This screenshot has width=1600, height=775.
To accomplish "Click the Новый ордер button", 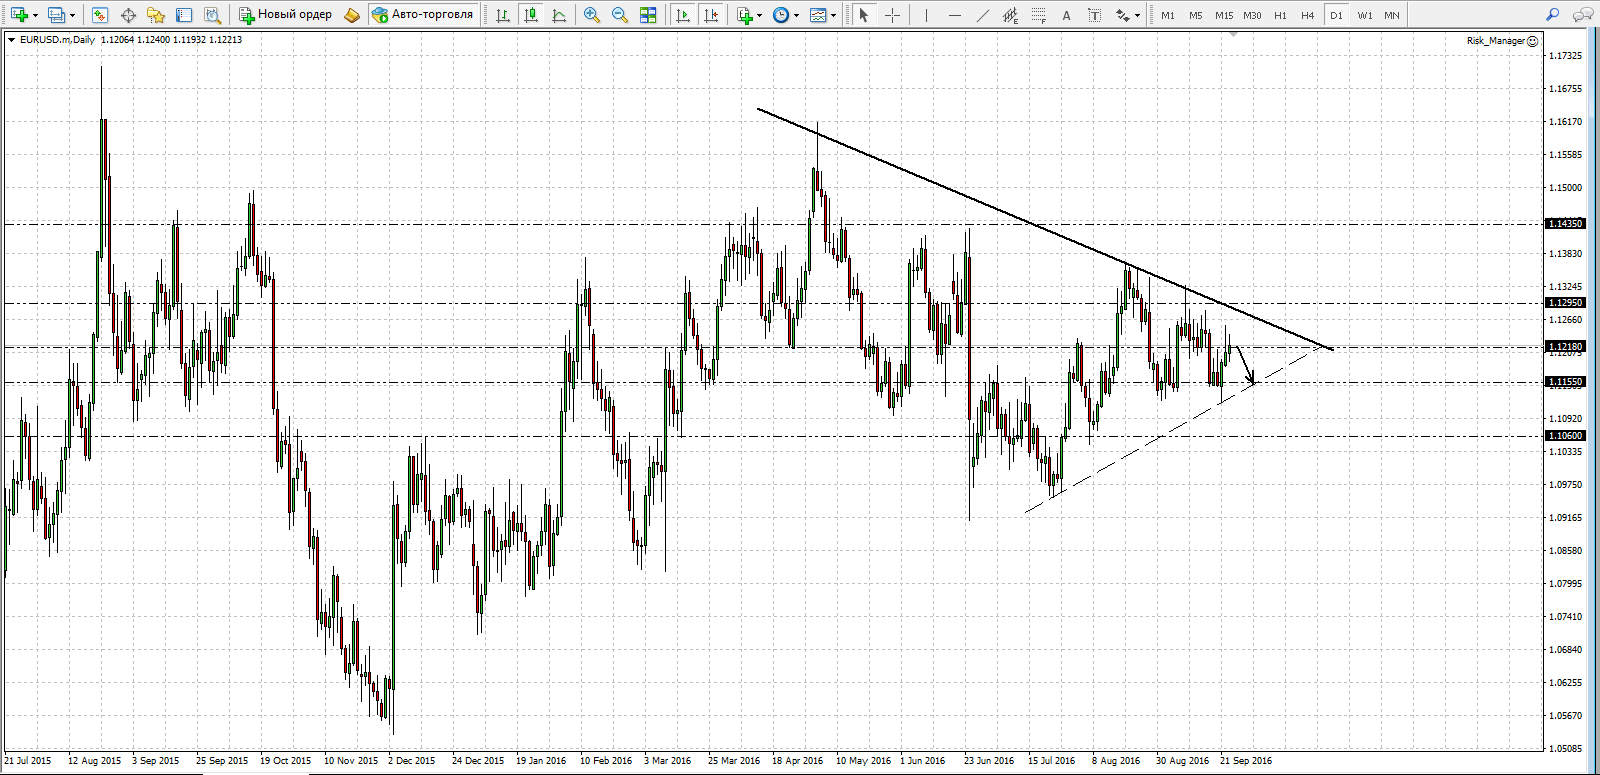I will click(285, 15).
